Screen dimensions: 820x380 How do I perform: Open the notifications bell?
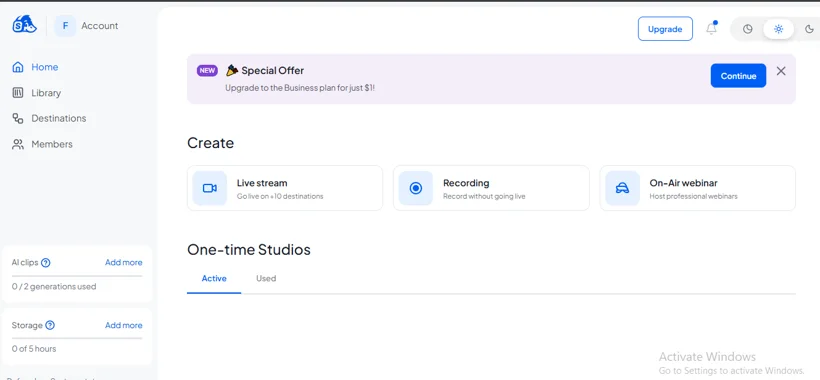(x=711, y=29)
